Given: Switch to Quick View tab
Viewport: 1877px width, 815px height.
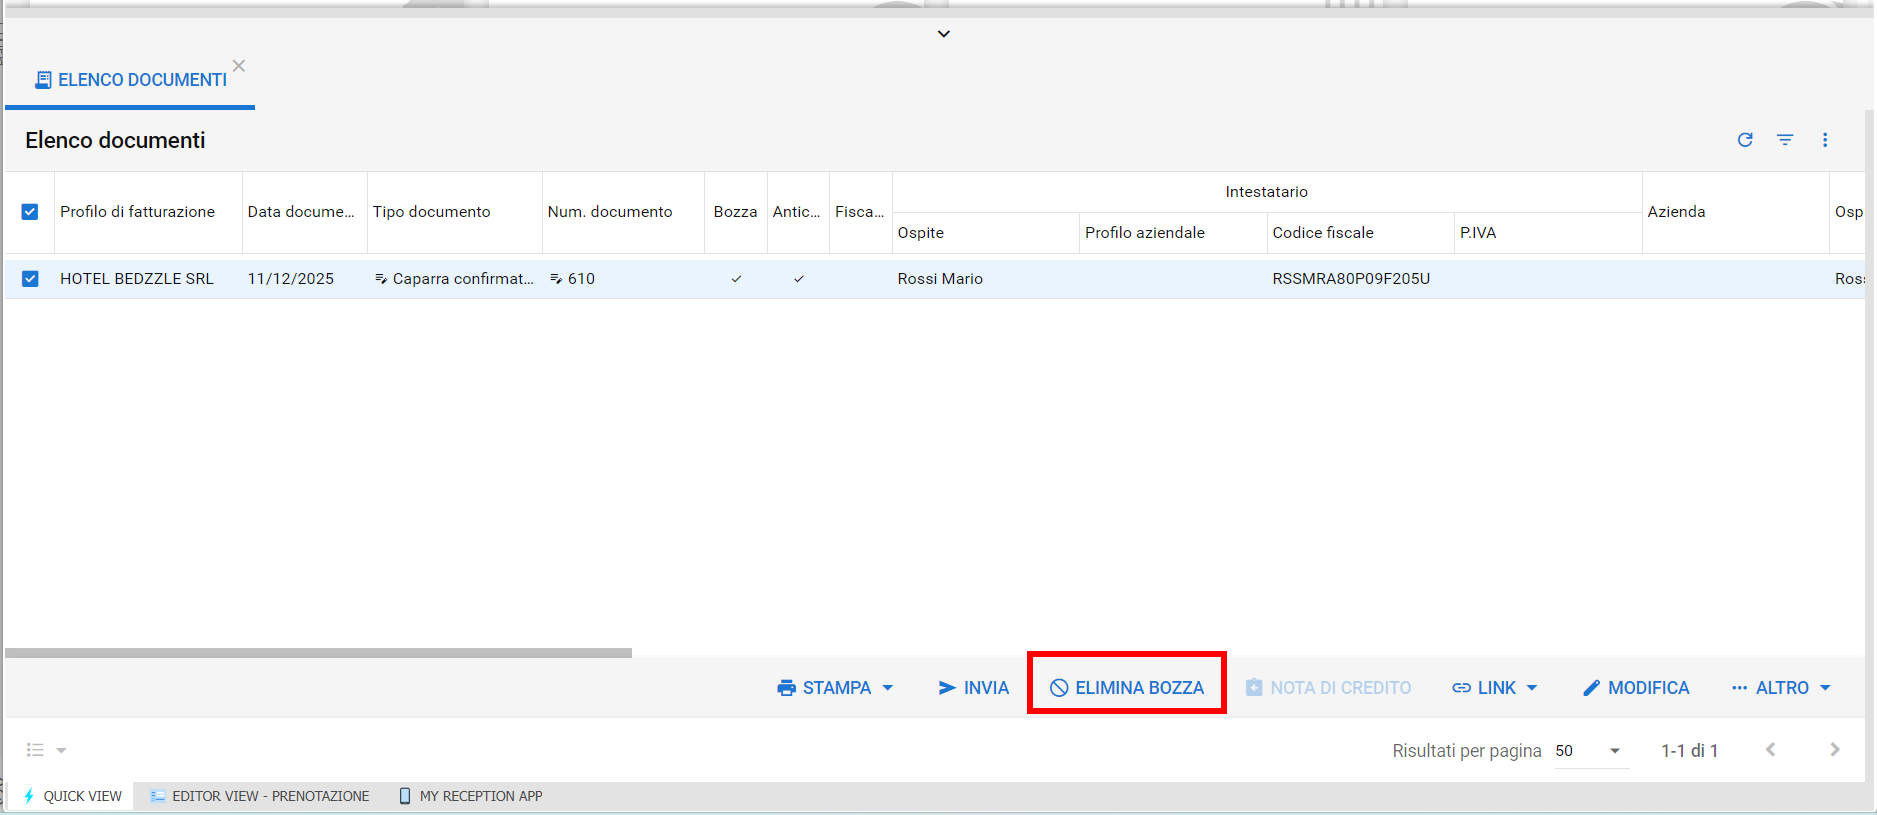Looking at the screenshot, I should point(72,796).
